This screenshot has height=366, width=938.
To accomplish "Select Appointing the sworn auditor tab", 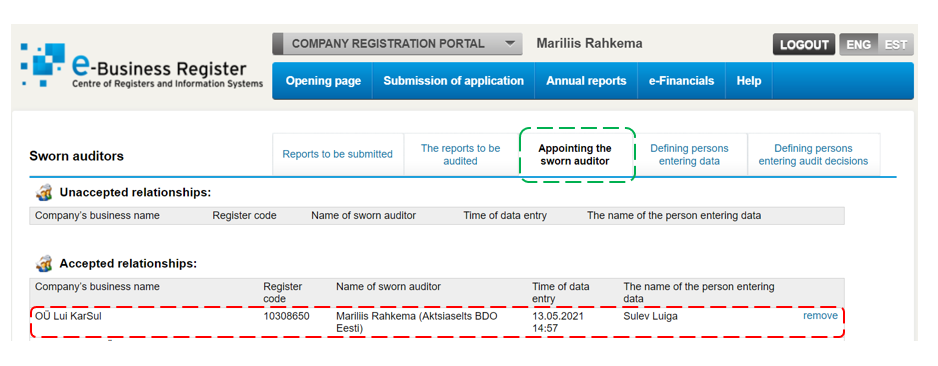I will tap(575, 154).
